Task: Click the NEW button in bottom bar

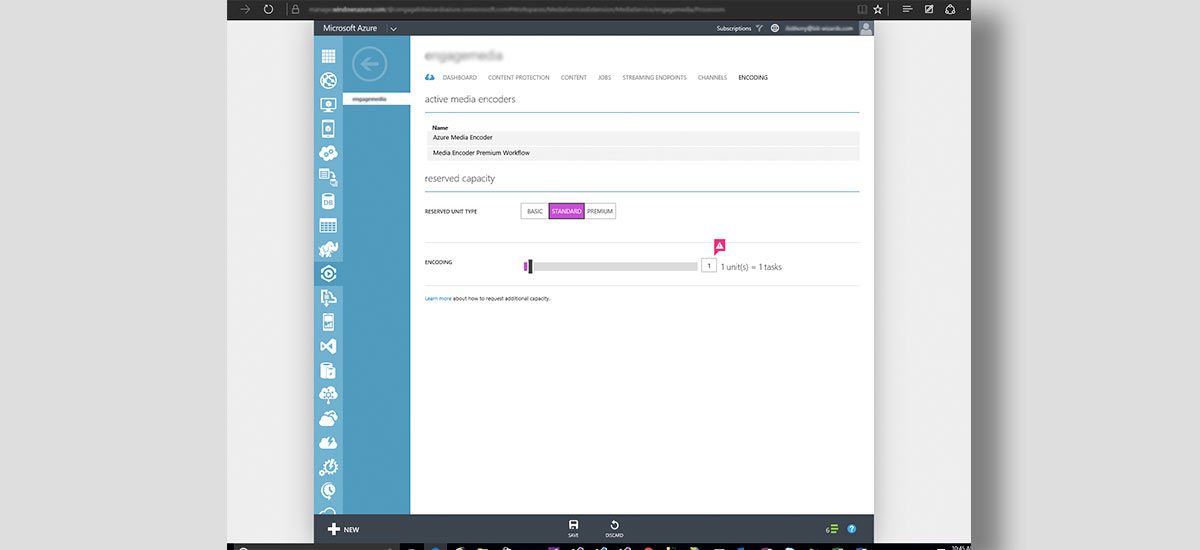Action: (343, 529)
